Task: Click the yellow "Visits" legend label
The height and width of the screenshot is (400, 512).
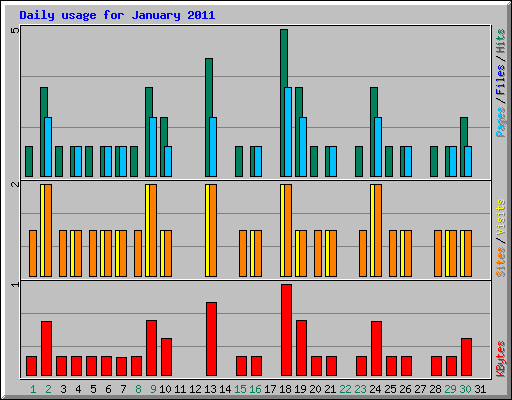Action: (x=500, y=218)
